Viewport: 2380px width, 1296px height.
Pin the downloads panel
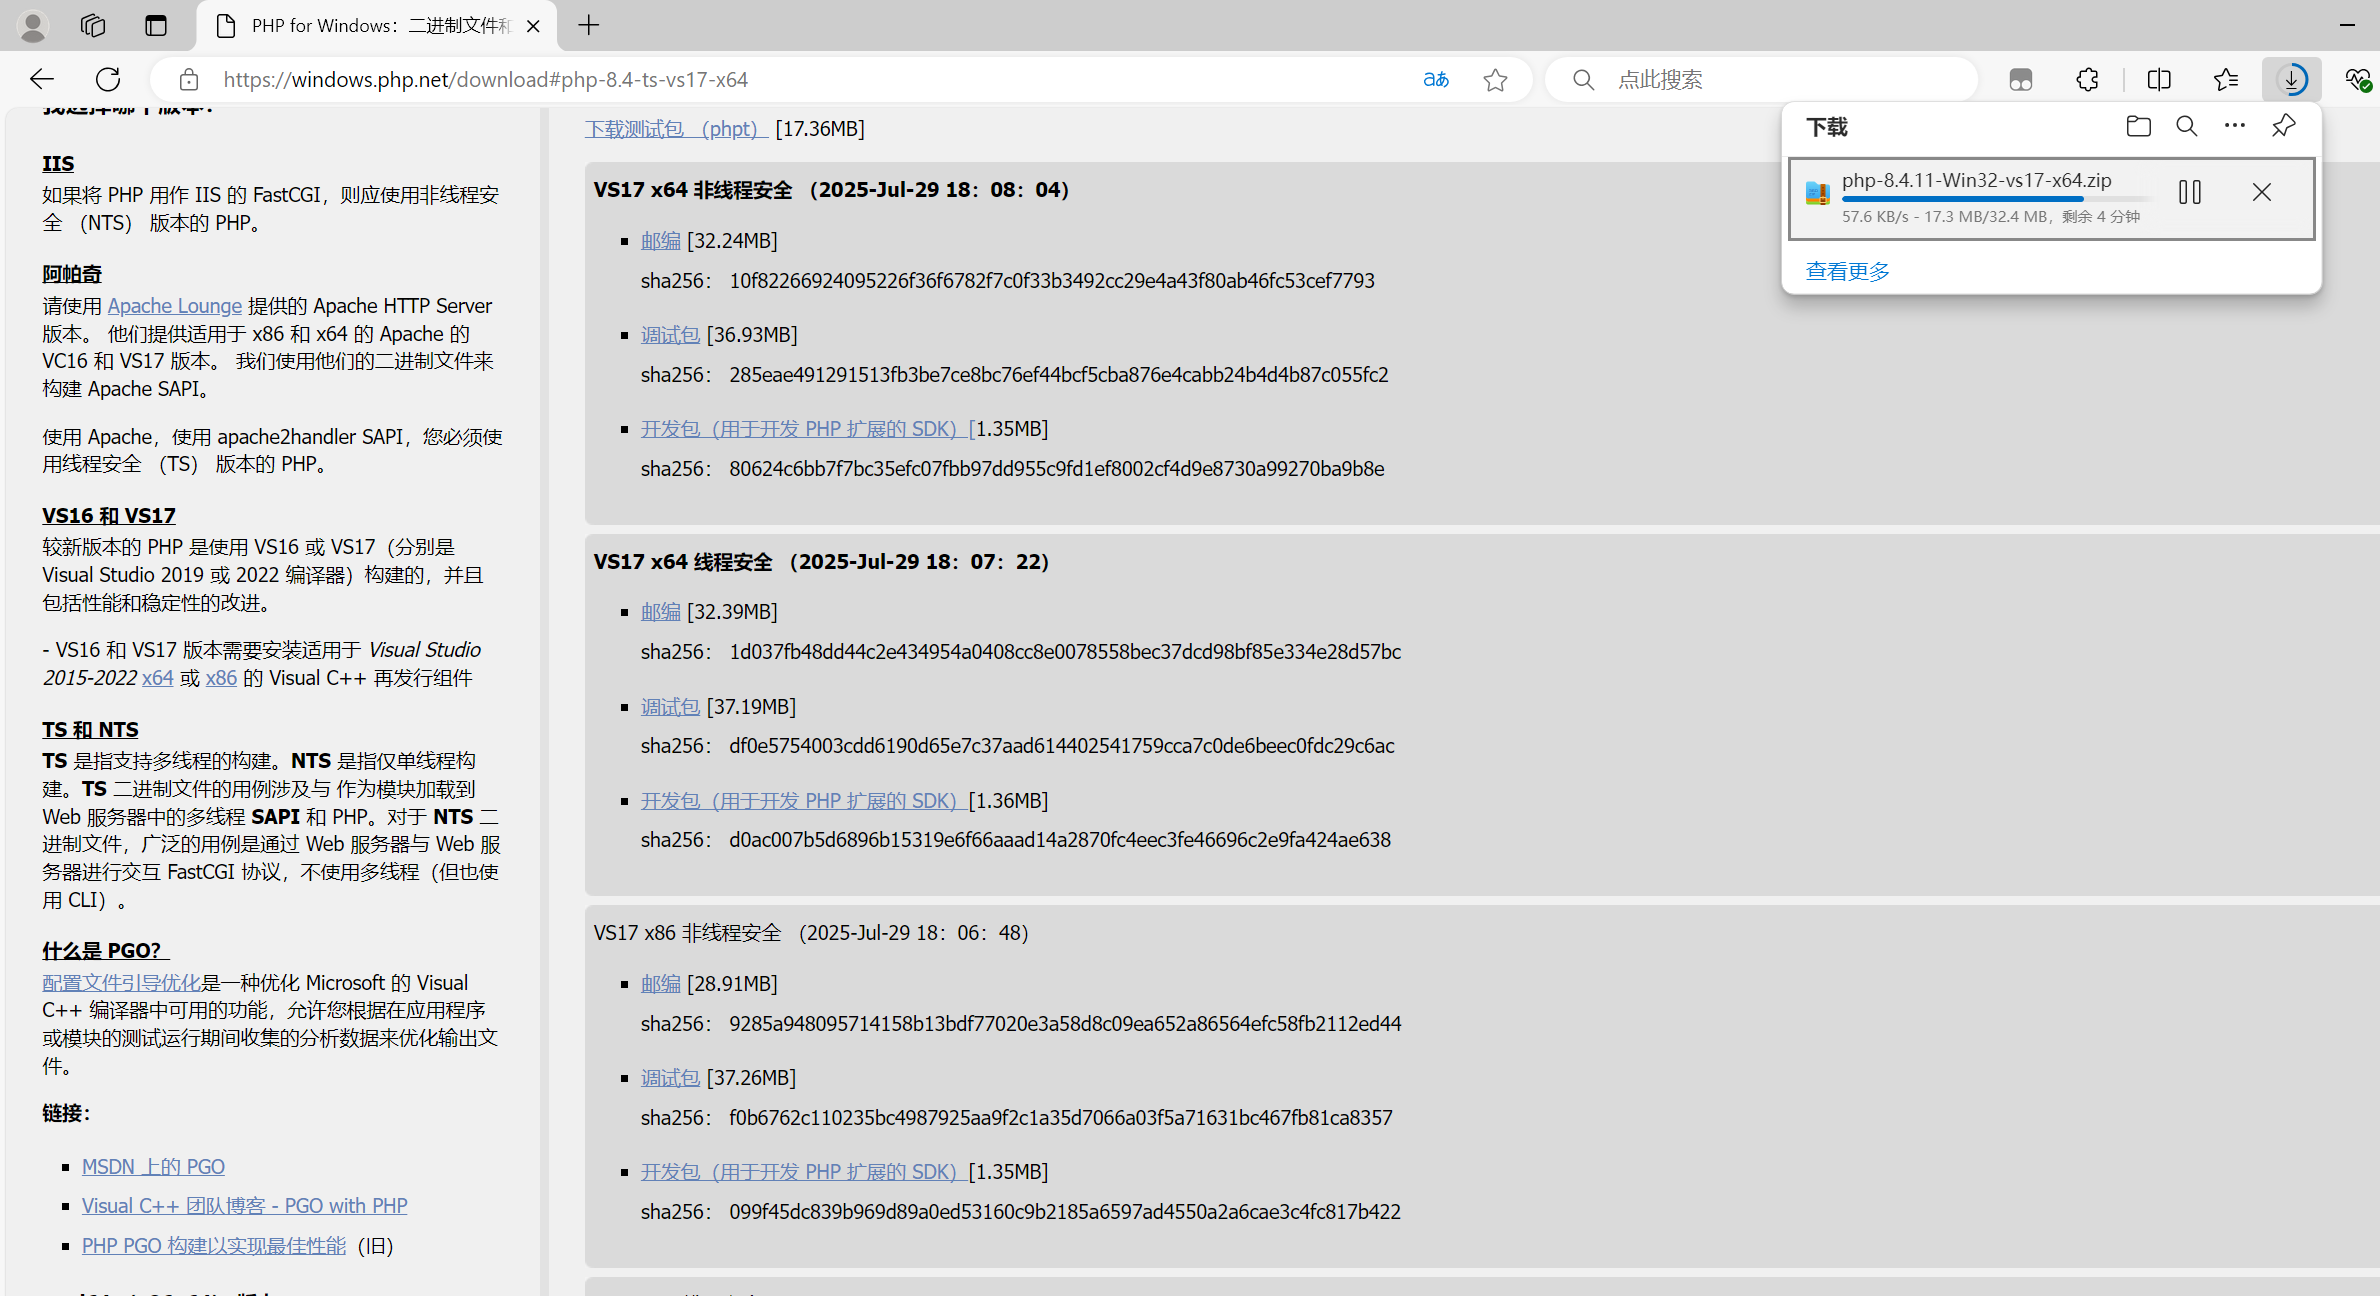coord(2284,126)
